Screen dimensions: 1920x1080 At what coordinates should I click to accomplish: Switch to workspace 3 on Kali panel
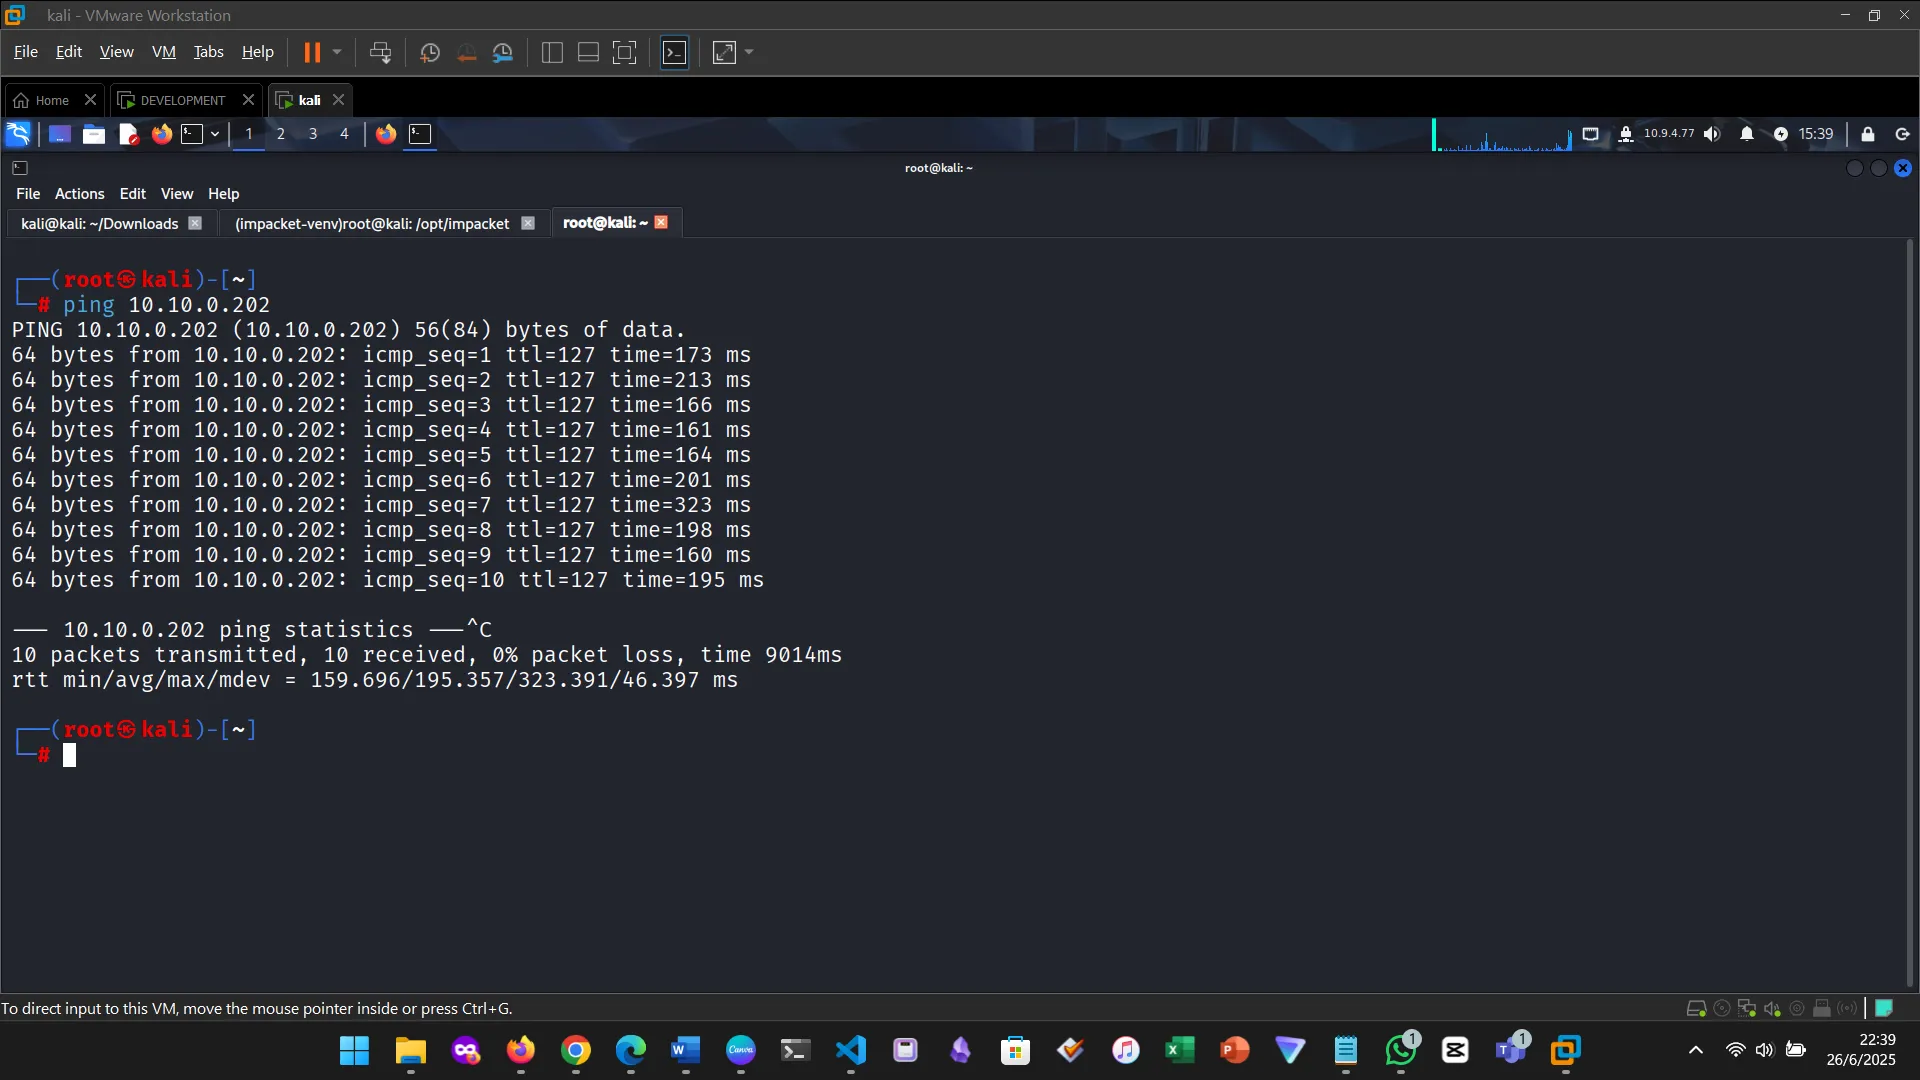pyautogui.click(x=313, y=133)
